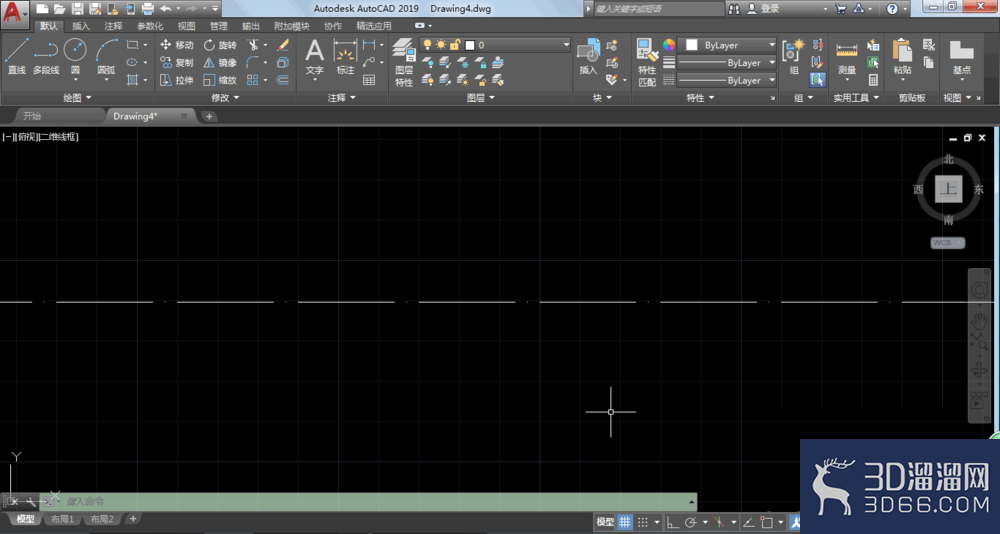
Task: Toggle polar tracking in status bar
Action: 690,522
